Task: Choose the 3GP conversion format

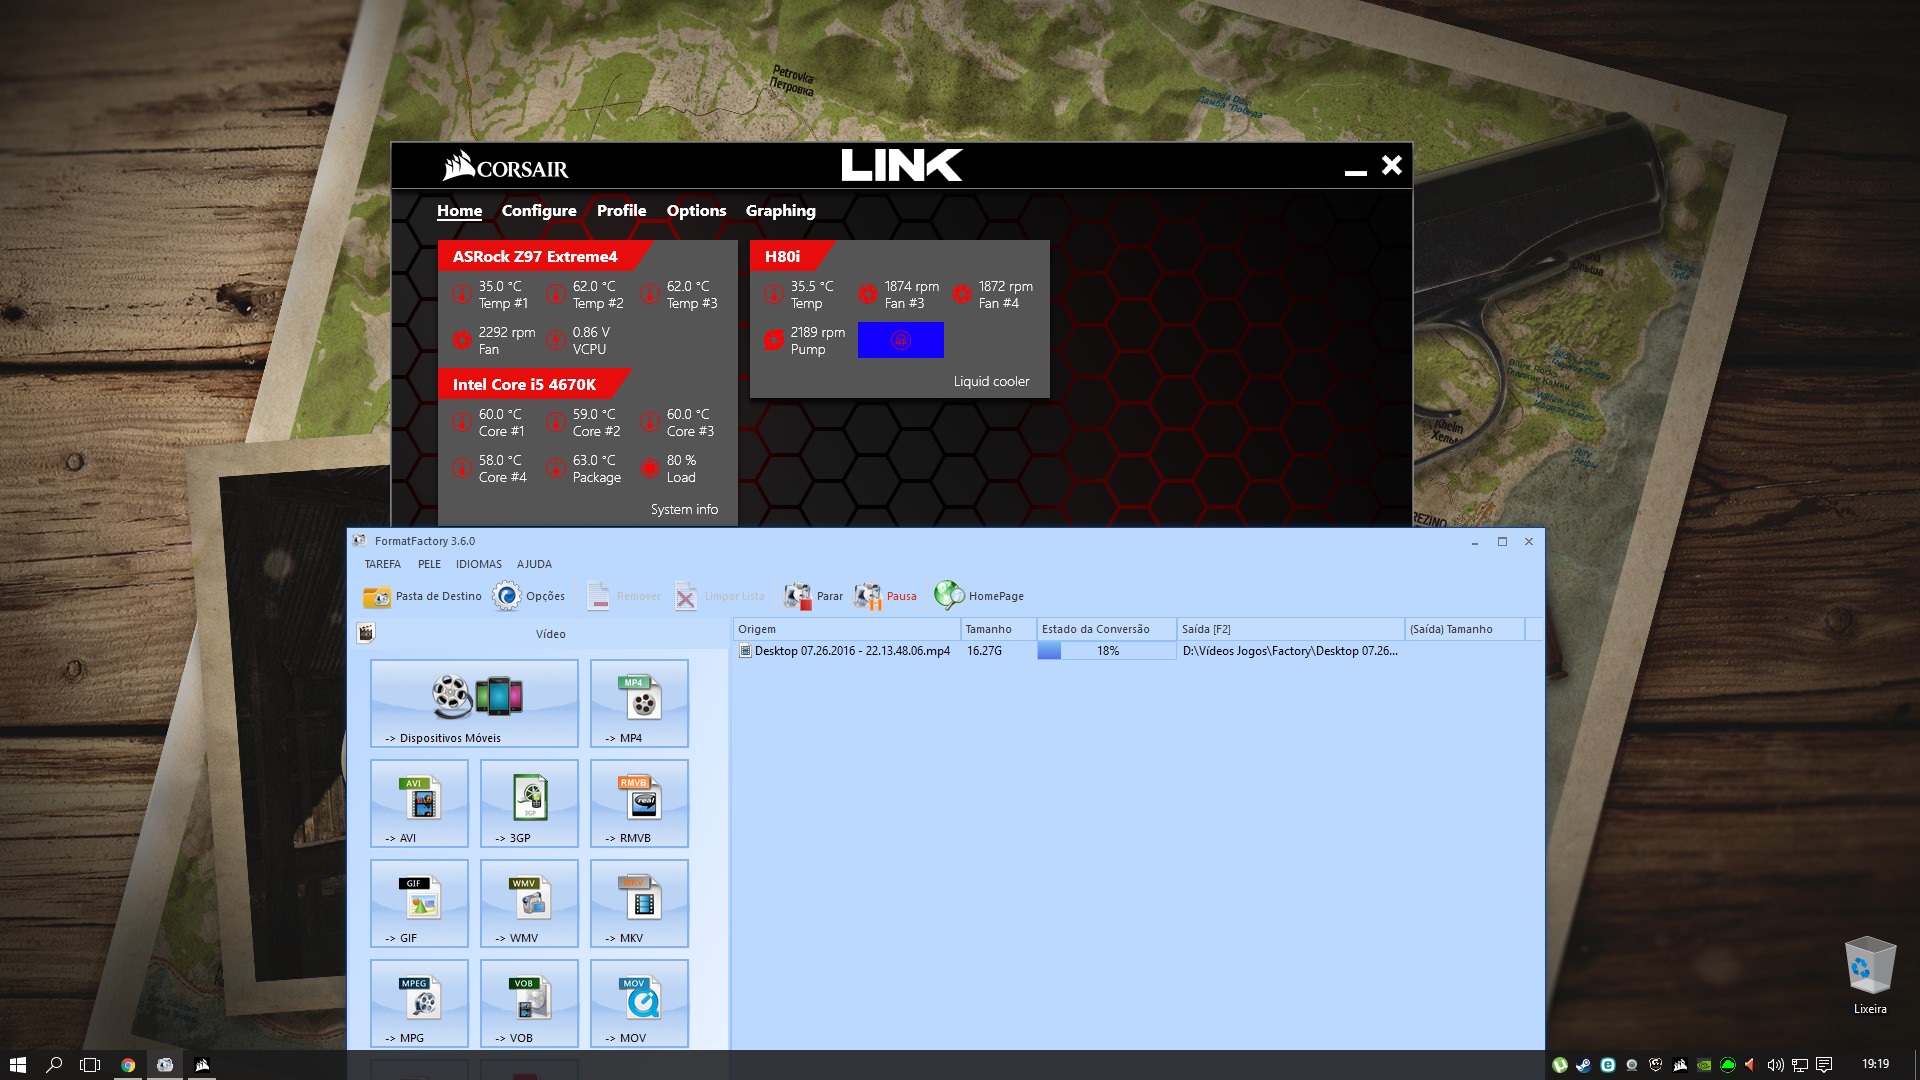Action: pos(529,803)
